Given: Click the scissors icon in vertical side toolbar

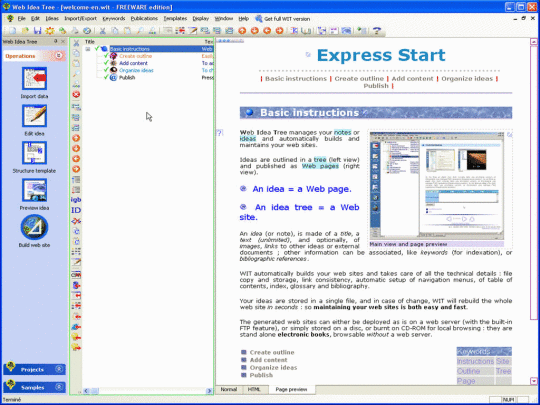Looking at the screenshot, I should 76,43.
